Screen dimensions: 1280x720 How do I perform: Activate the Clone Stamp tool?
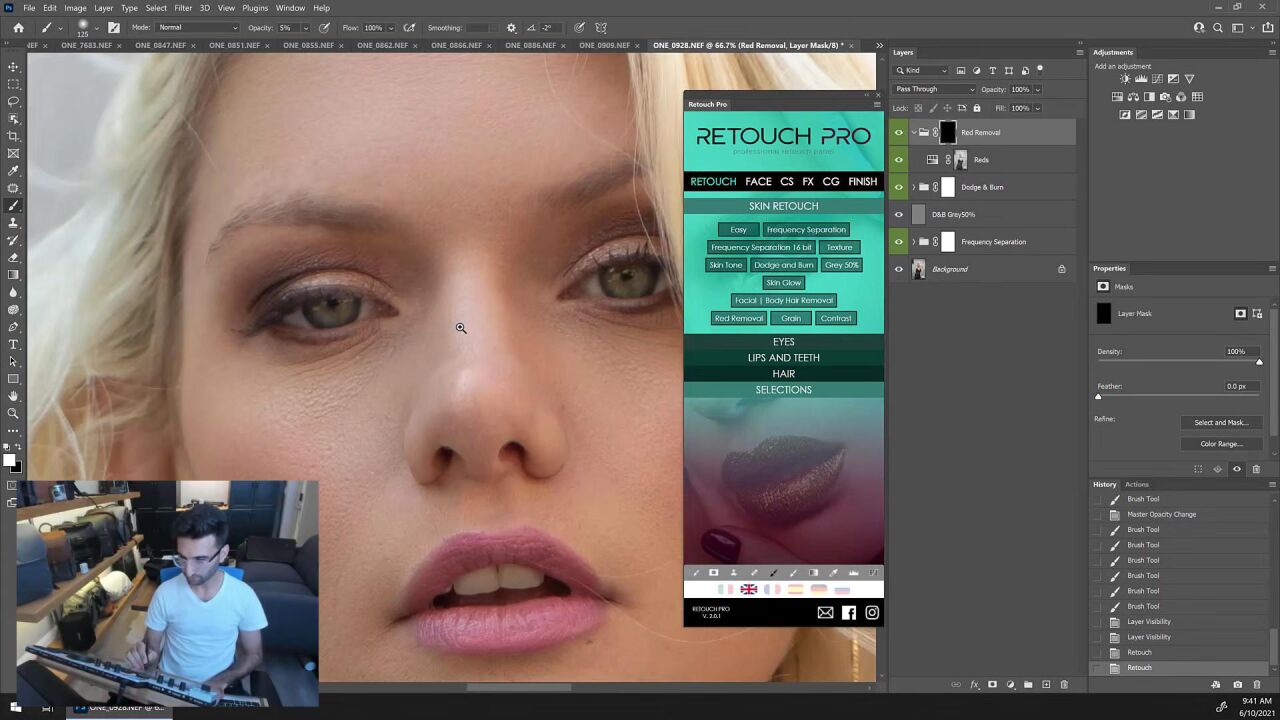pos(13,221)
